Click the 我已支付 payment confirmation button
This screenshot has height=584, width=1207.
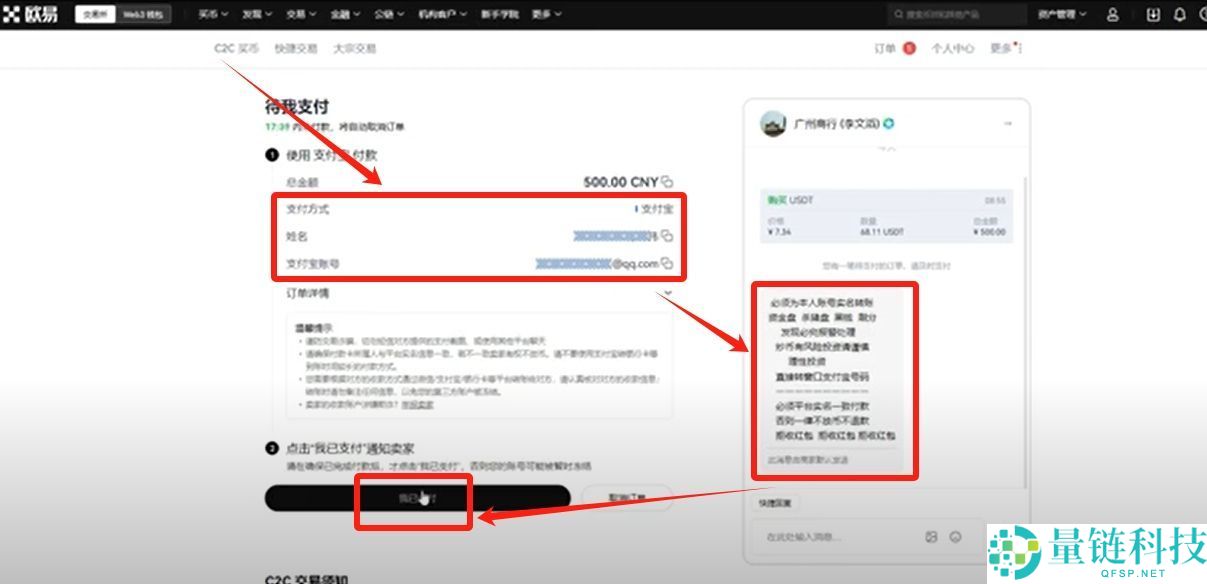(416, 498)
